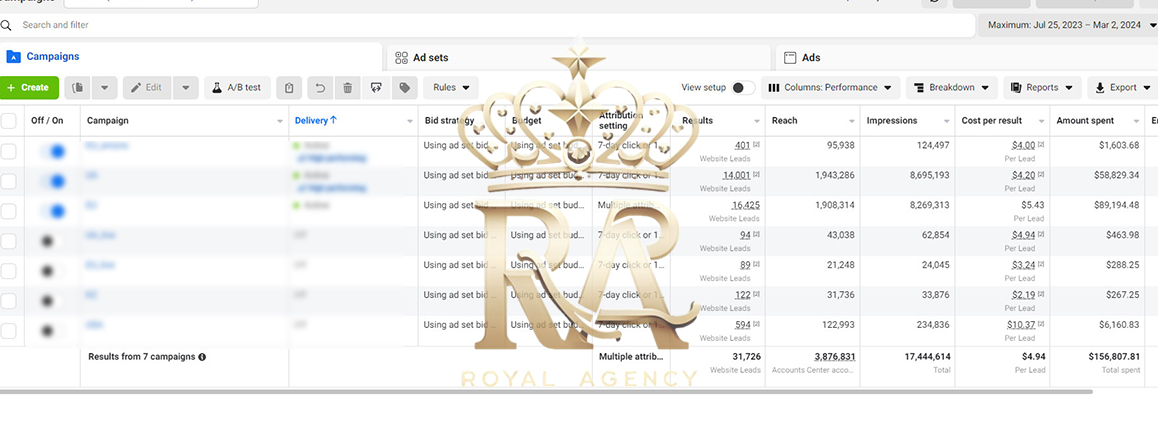Viewport: 1158px width, 437px height.
Task: Open the A/B test flask tool
Action: click(238, 87)
